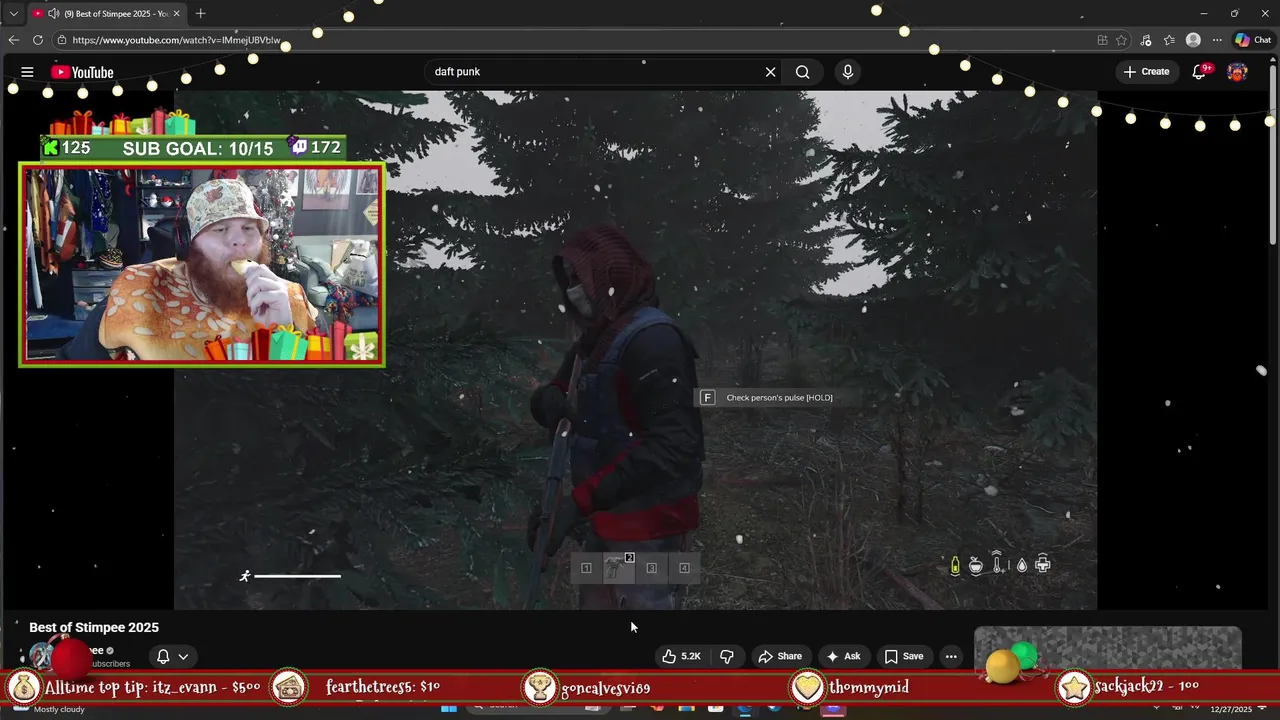1280x720 pixels.
Task: Save the video to a playlist
Action: pyautogui.click(x=903, y=656)
